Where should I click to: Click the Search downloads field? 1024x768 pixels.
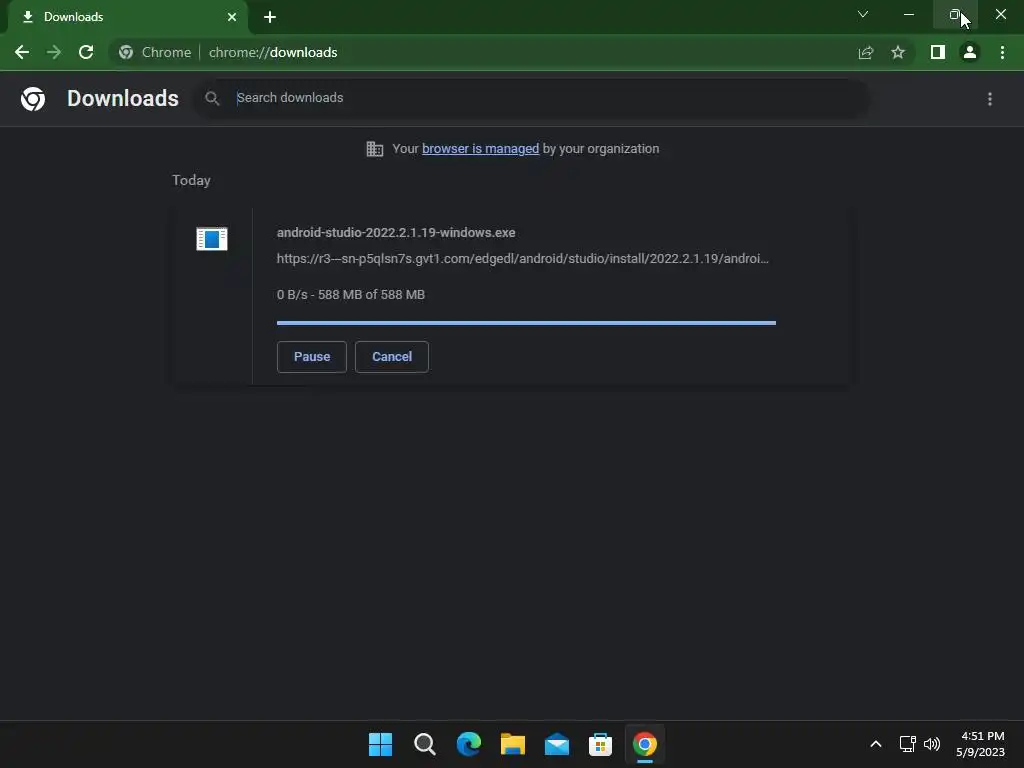click(532, 98)
